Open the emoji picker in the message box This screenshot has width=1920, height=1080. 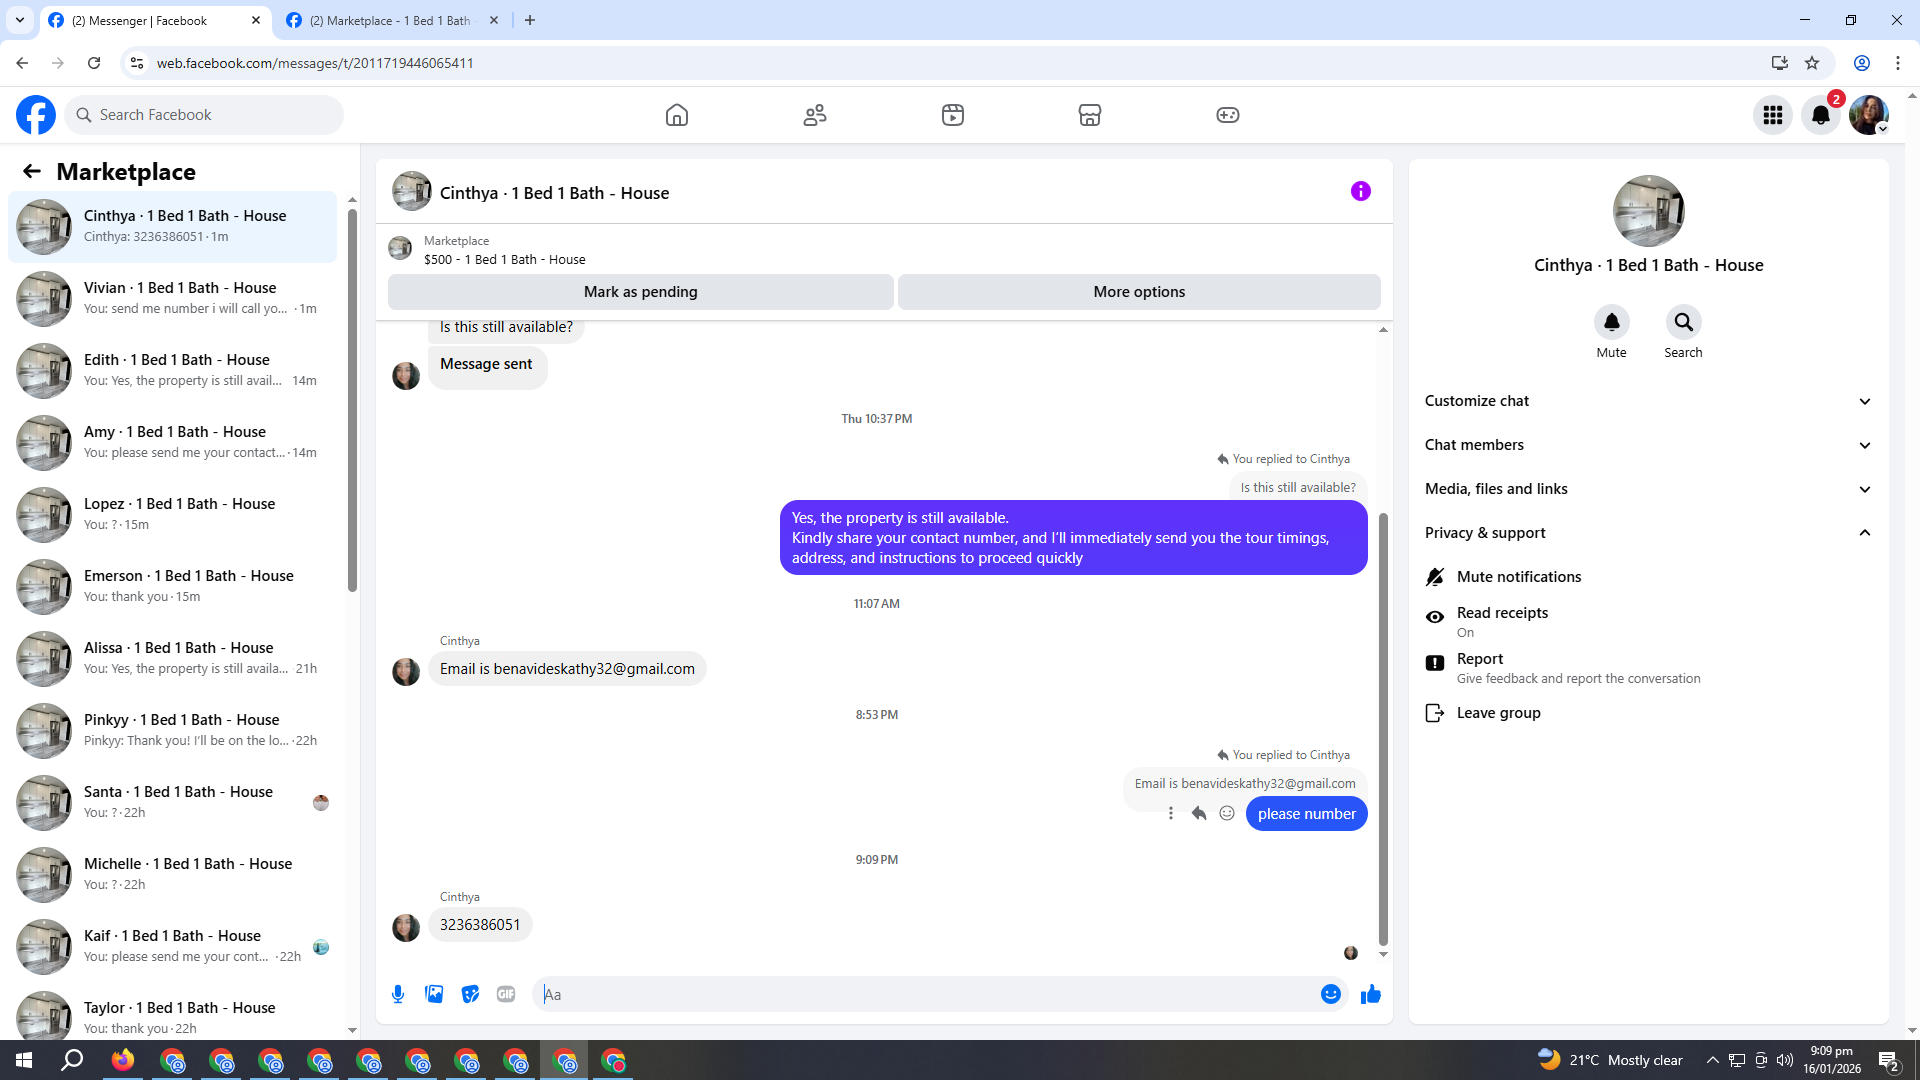[1330, 994]
